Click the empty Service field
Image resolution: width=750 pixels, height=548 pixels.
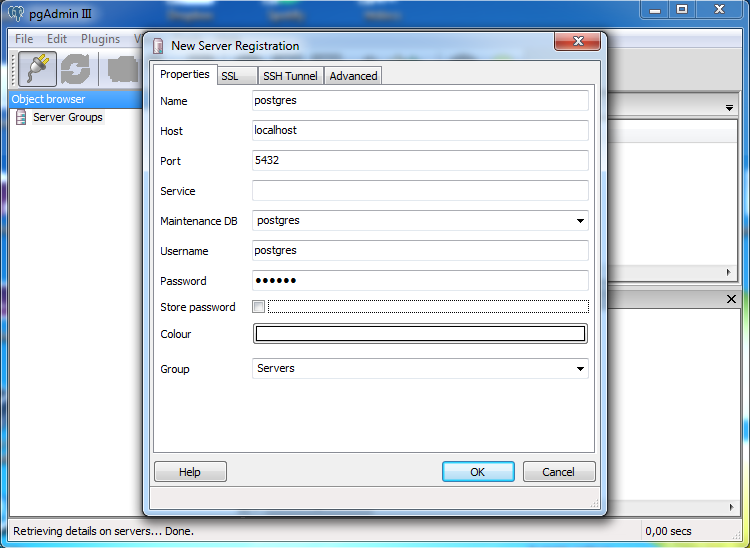coord(420,190)
